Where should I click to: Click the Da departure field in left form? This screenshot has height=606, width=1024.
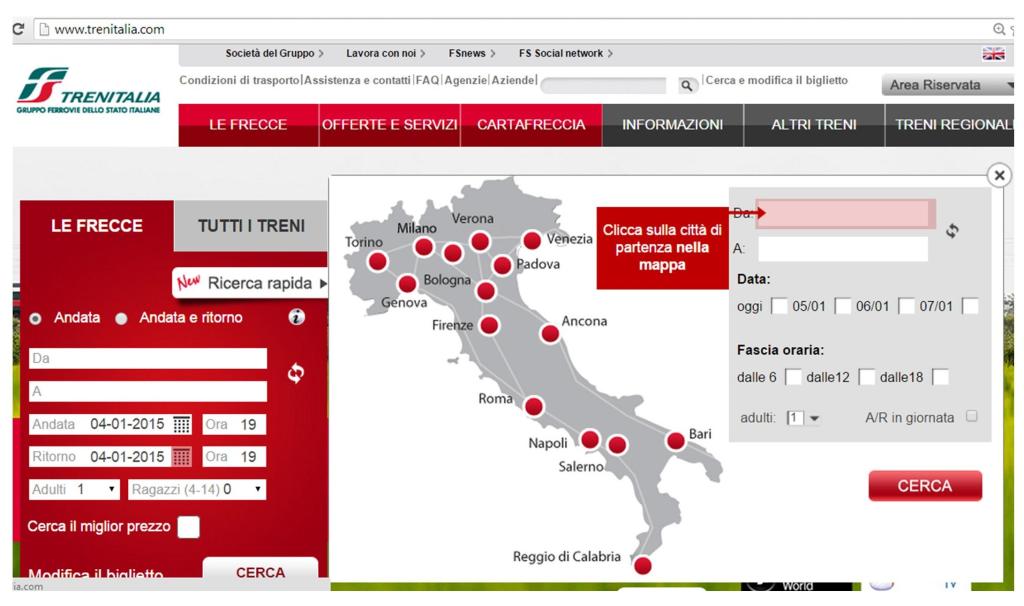tap(148, 358)
